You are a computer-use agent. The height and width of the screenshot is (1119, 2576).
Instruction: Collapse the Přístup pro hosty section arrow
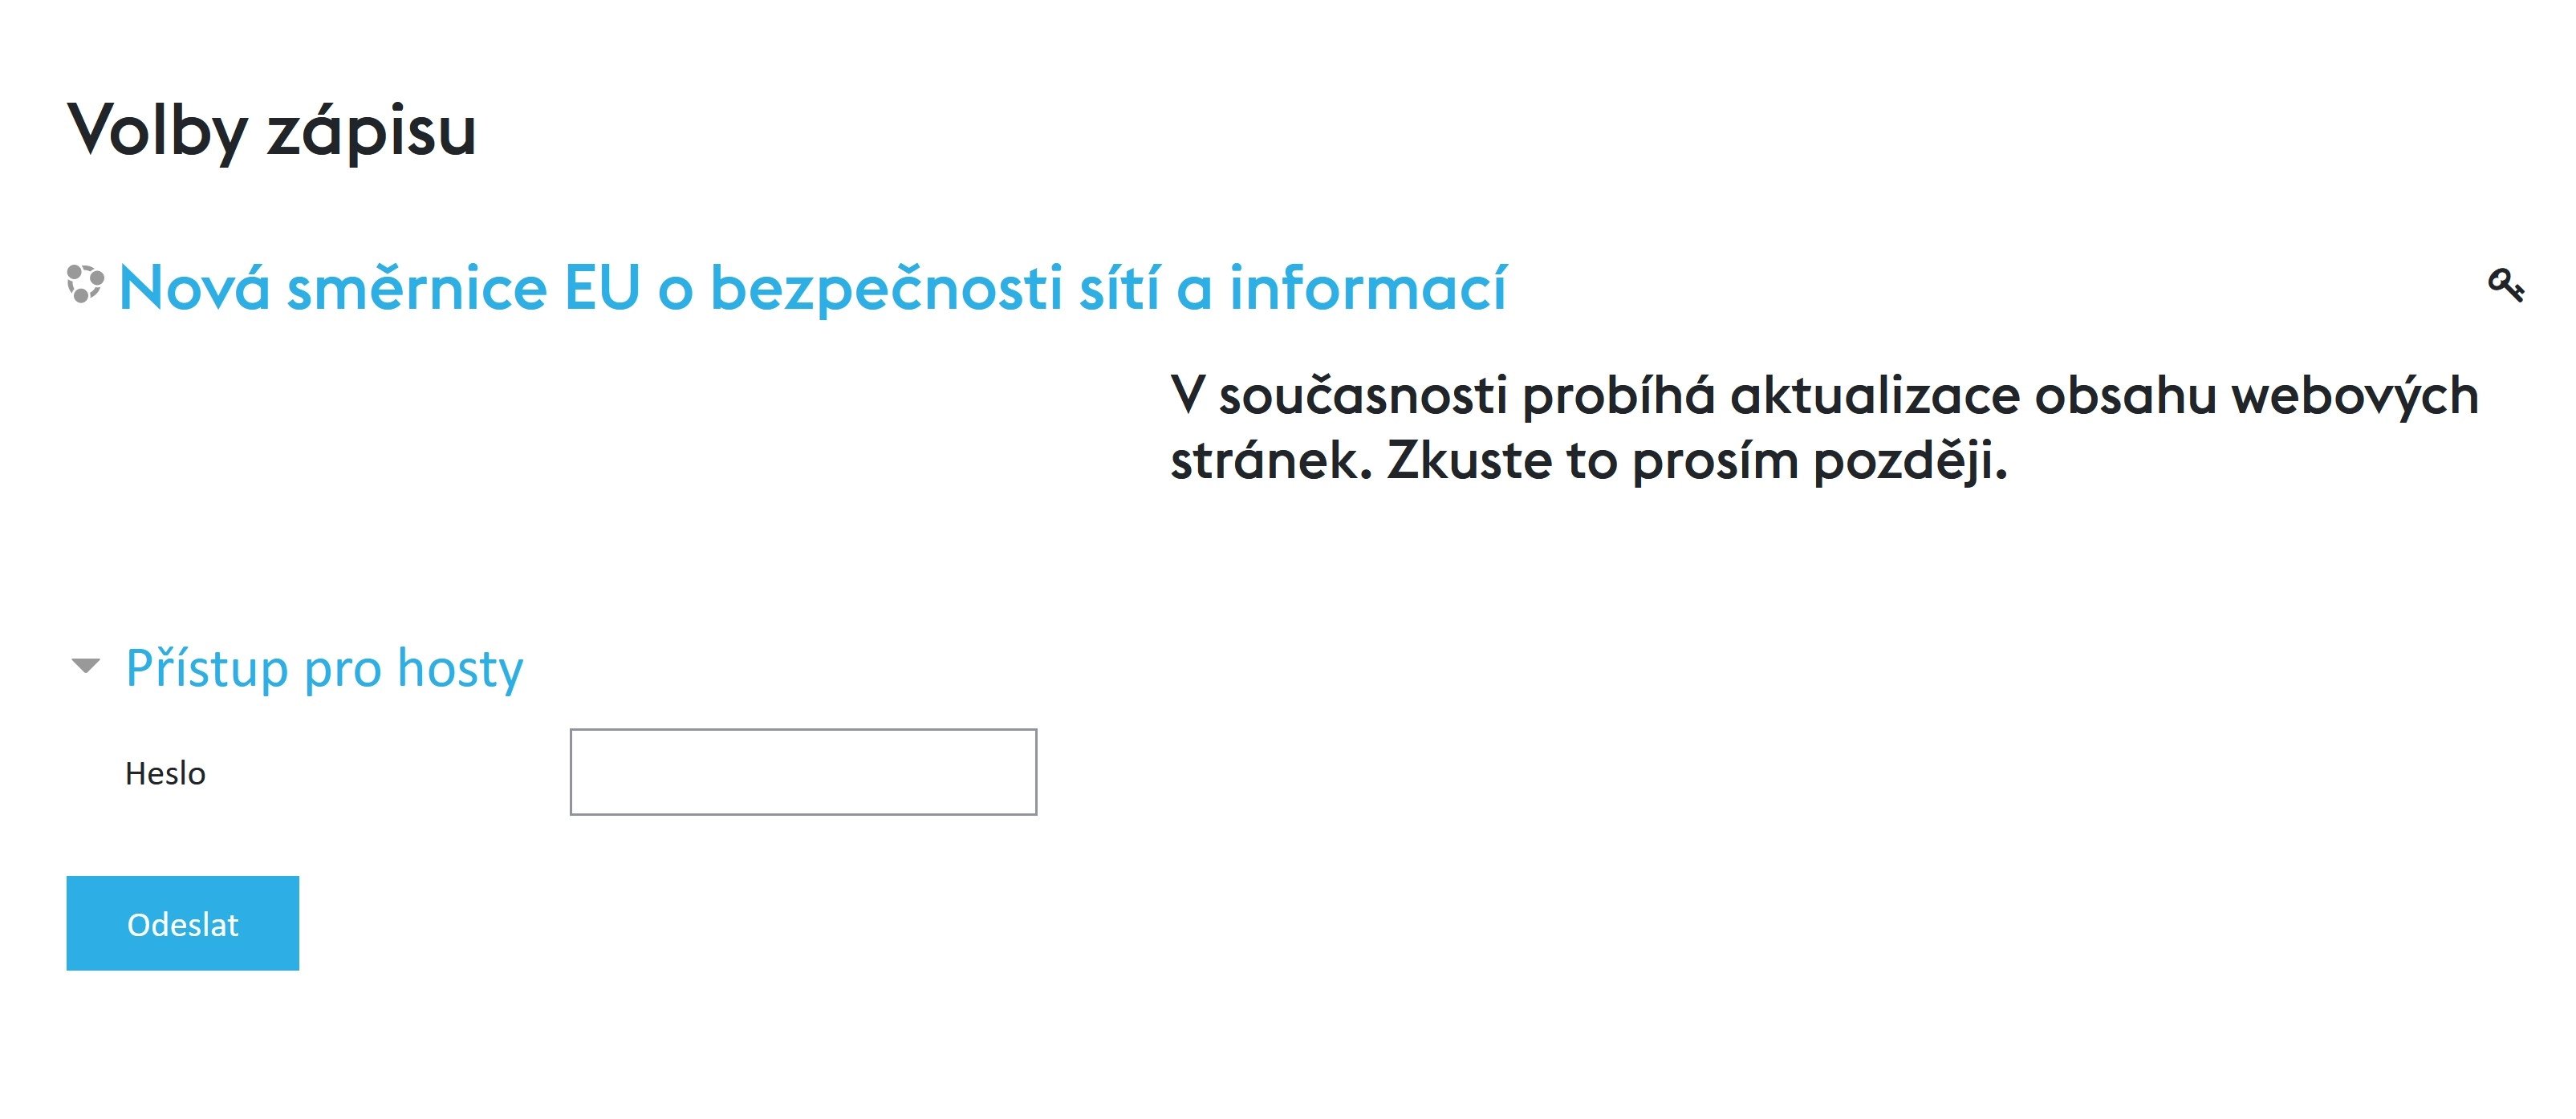pos(87,666)
